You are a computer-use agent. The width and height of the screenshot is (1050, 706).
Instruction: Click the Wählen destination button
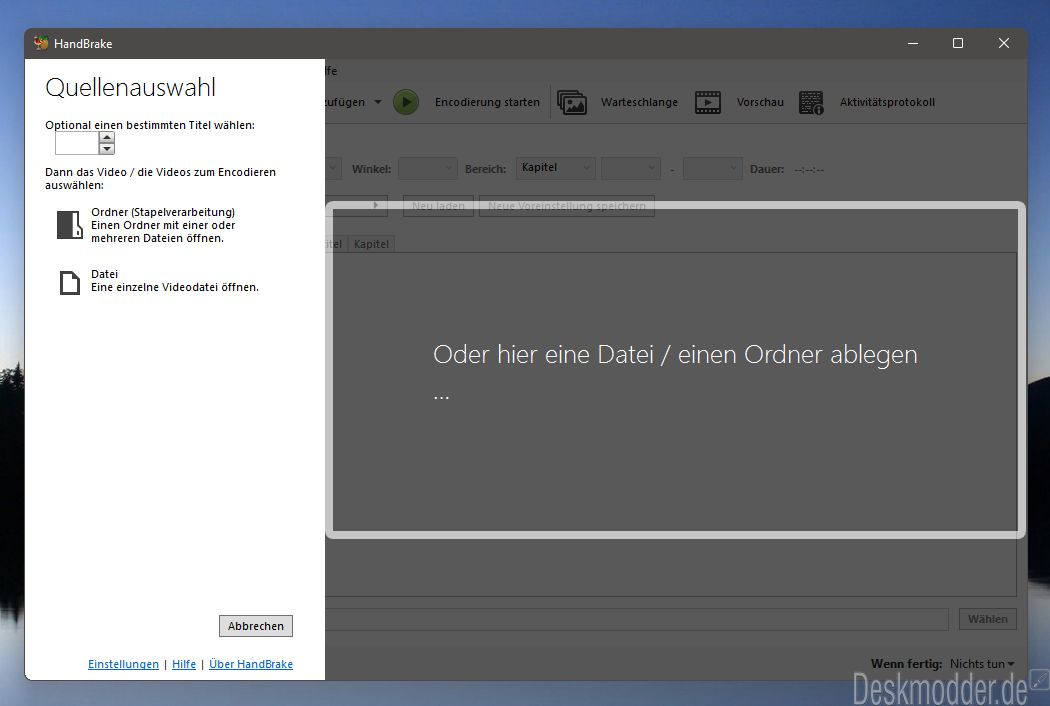click(x=988, y=619)
